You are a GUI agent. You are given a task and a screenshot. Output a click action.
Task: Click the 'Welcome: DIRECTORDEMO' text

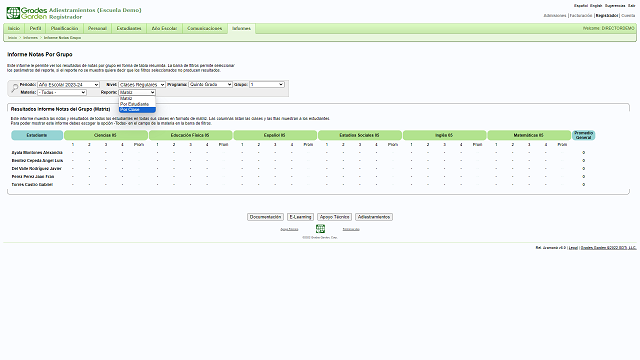click(609, 29)
